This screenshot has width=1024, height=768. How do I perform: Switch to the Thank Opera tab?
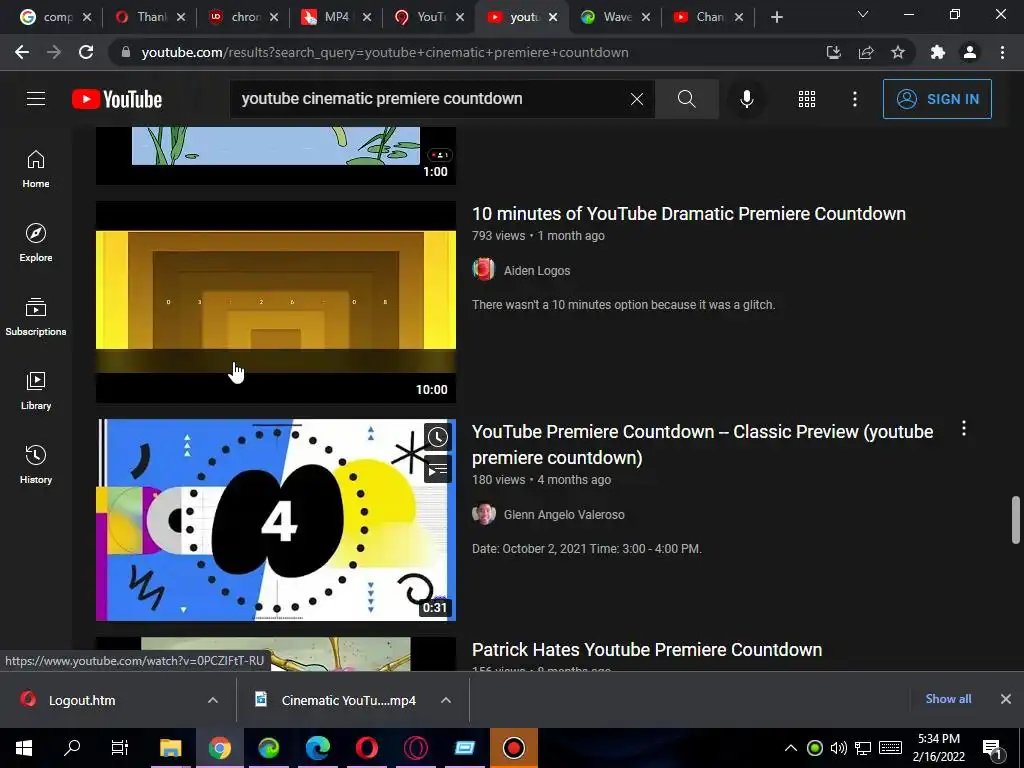[x=150, y=17]
